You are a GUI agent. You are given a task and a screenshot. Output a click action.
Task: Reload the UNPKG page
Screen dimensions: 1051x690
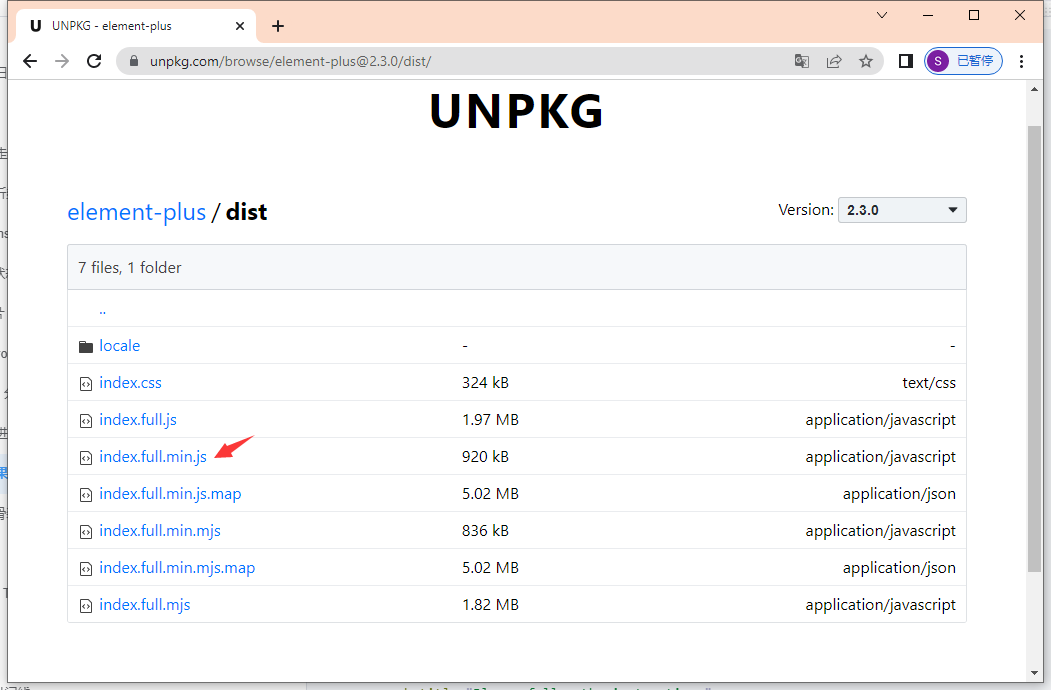point(95,61)
